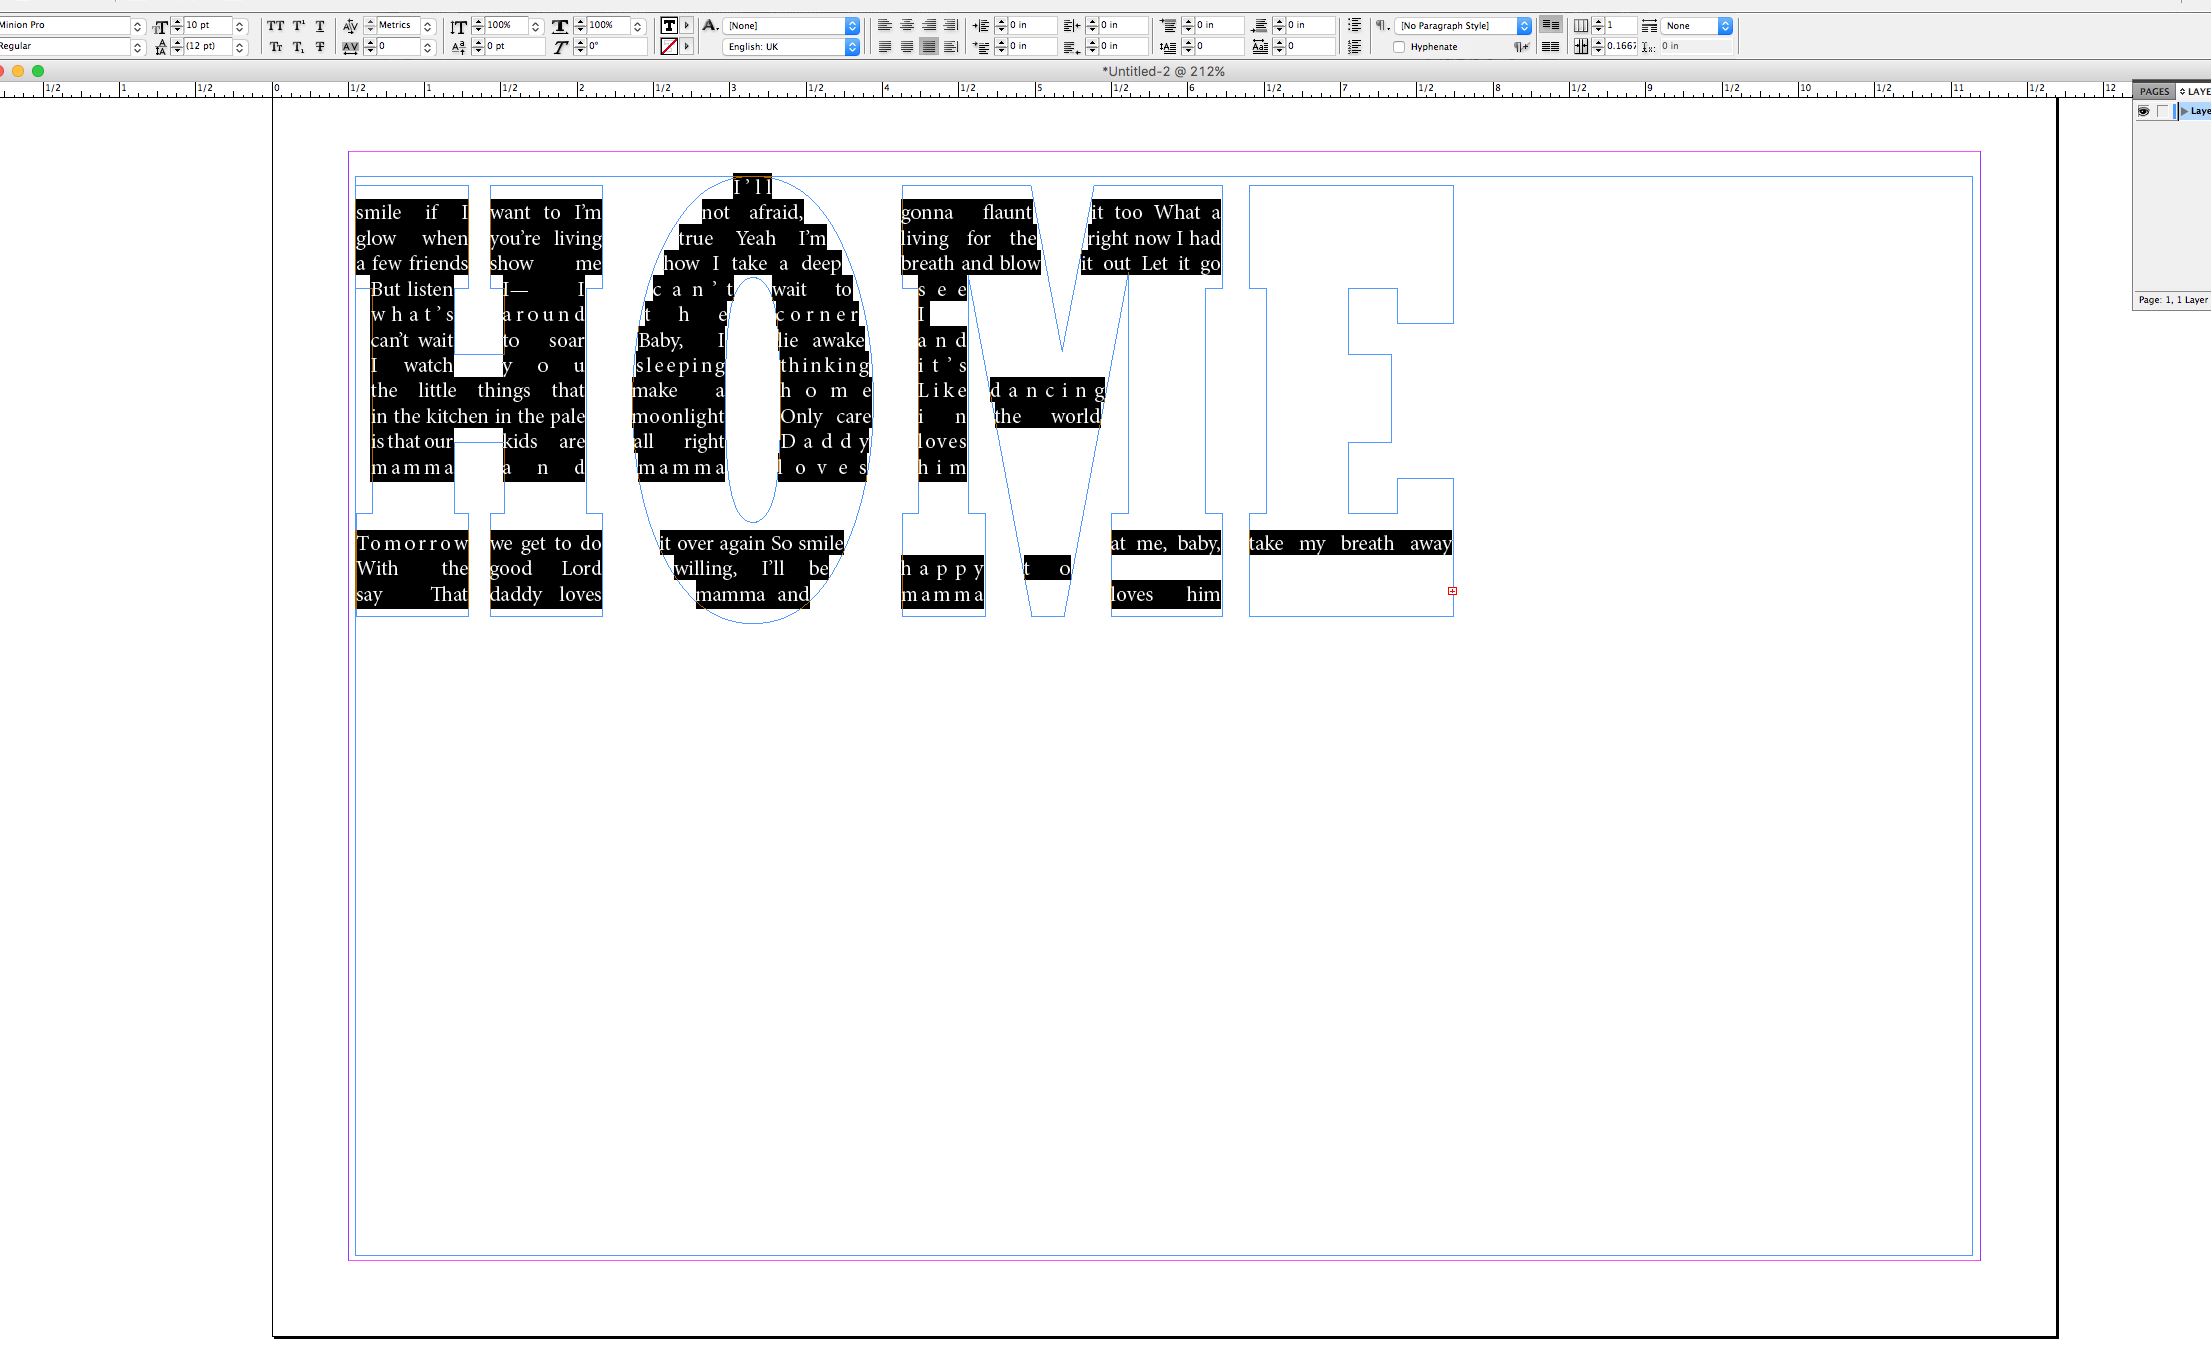This screenshot has width=2211, height=1352.
Task: Clear paragraph style overrides icon
Action: (x=1521, y=47)
